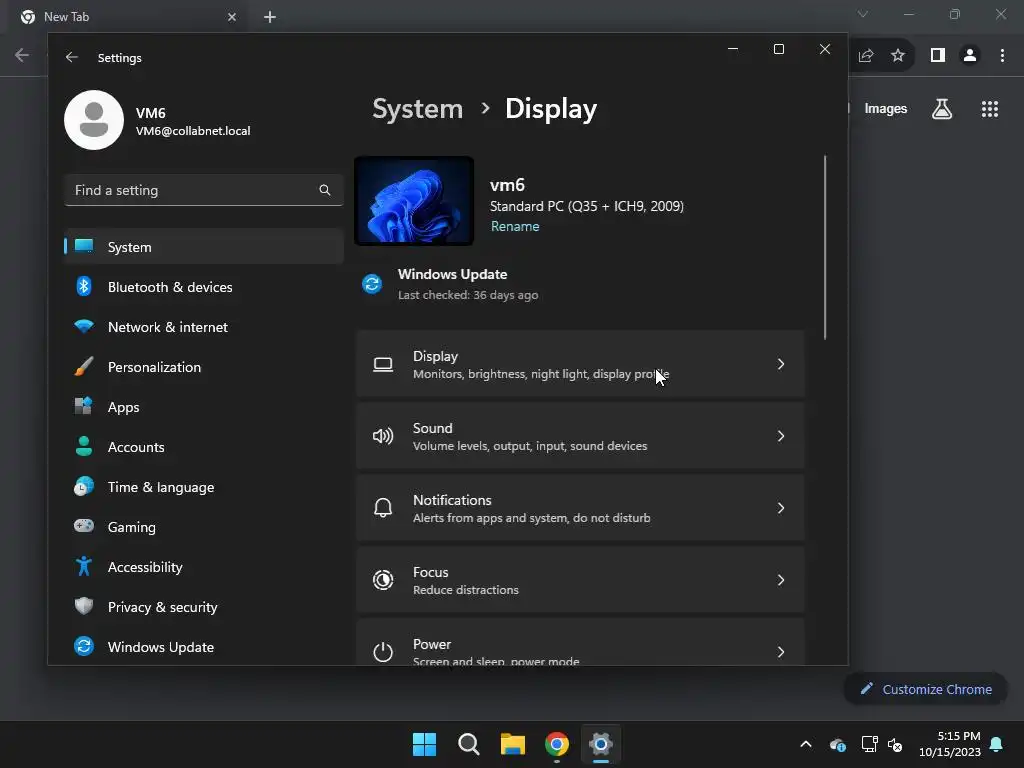Open the Windows Start menu
The image size is (1024, 768).
[424, 744]
